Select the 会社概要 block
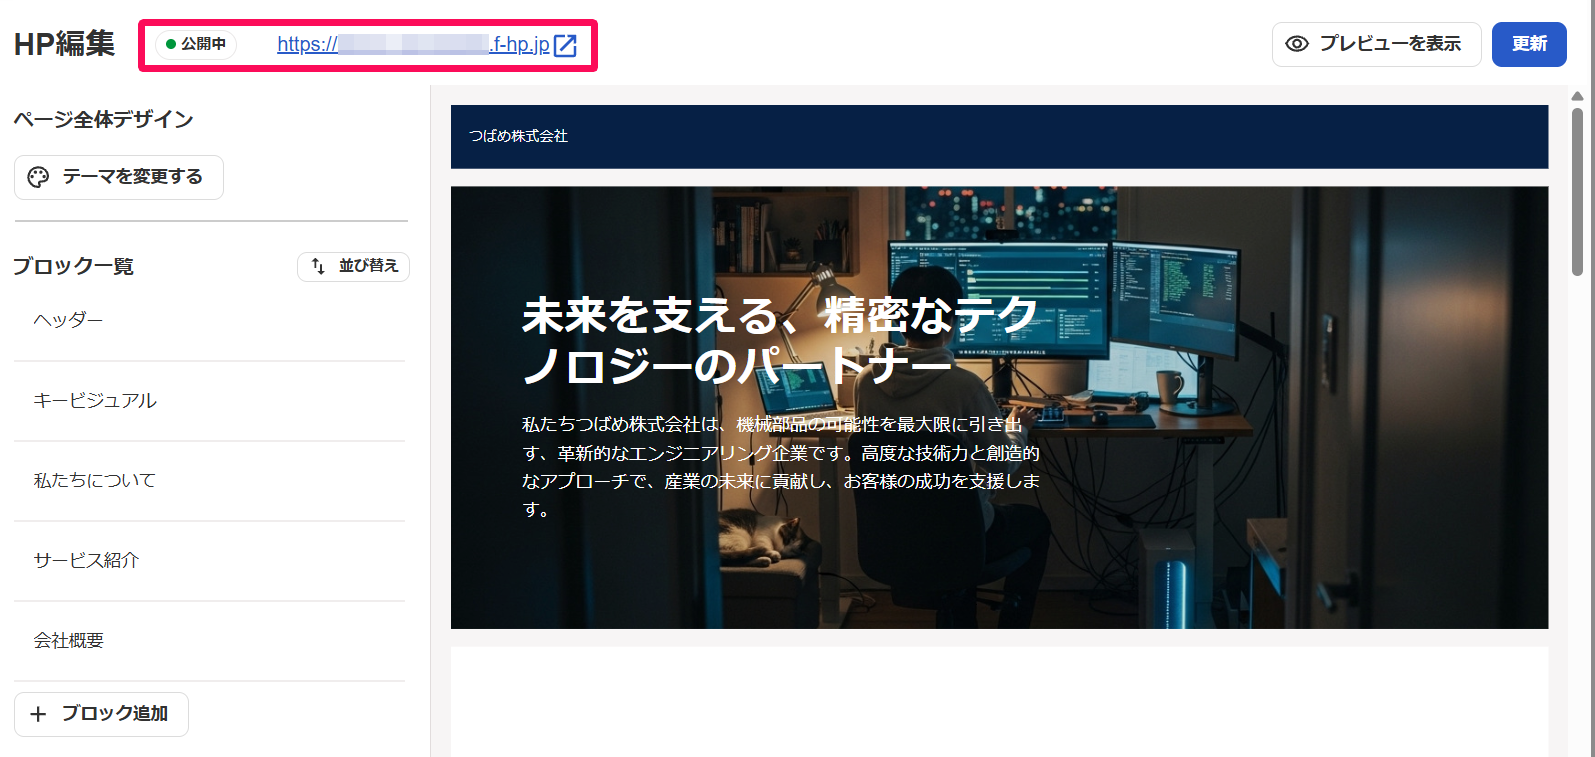 coord(210,641)
